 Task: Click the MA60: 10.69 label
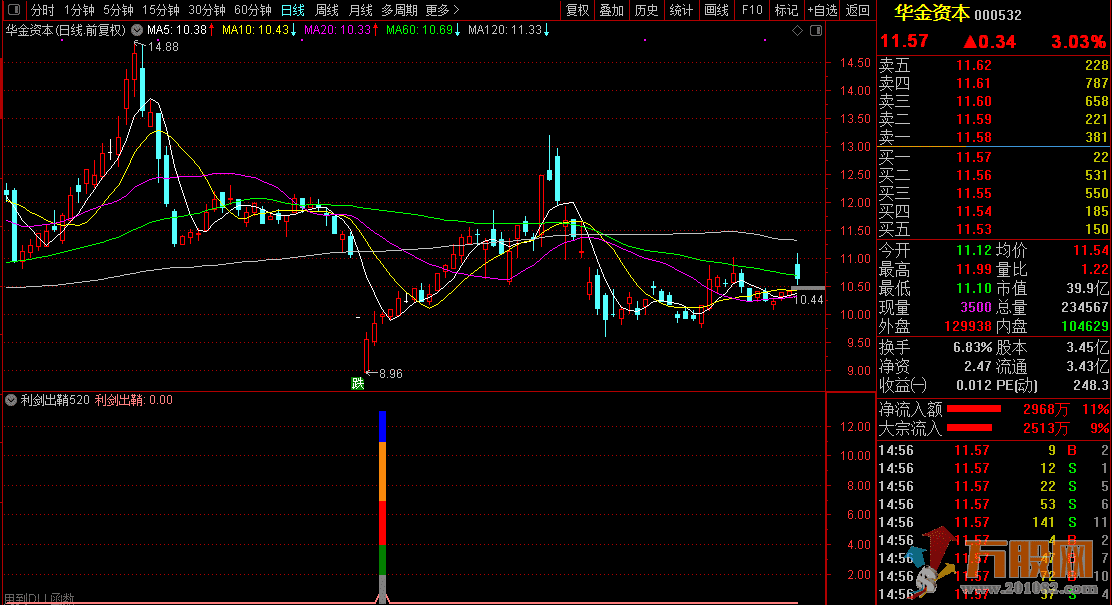coord(420,30)
